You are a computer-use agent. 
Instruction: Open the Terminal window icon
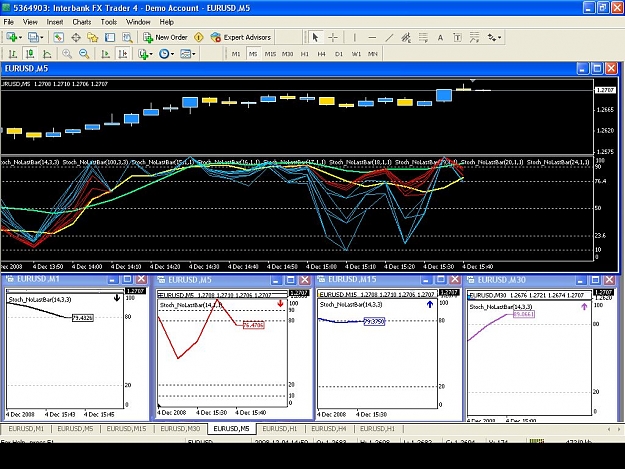[110, 37]
